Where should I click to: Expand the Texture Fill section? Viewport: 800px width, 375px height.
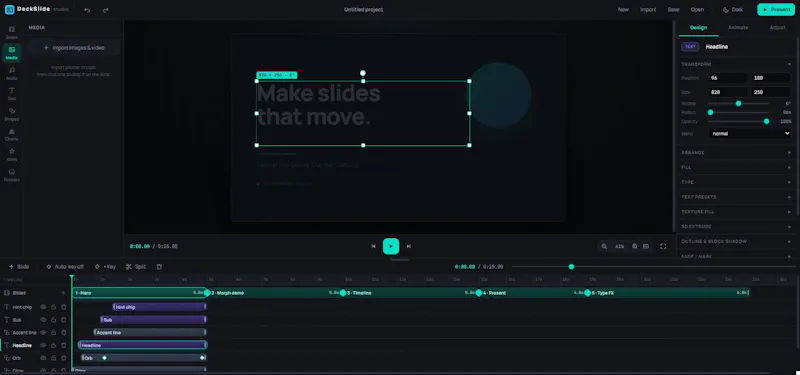click(x=736, y=212)
